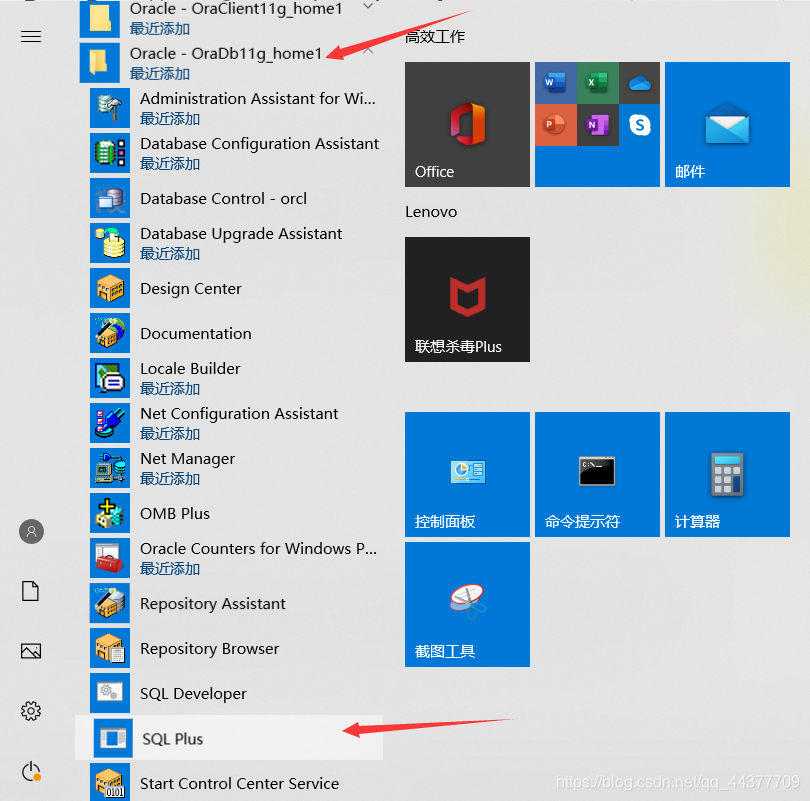This screenshot has width=810, height=801.
Task: Click the Repository Browser label
Action: pos(209,649)
